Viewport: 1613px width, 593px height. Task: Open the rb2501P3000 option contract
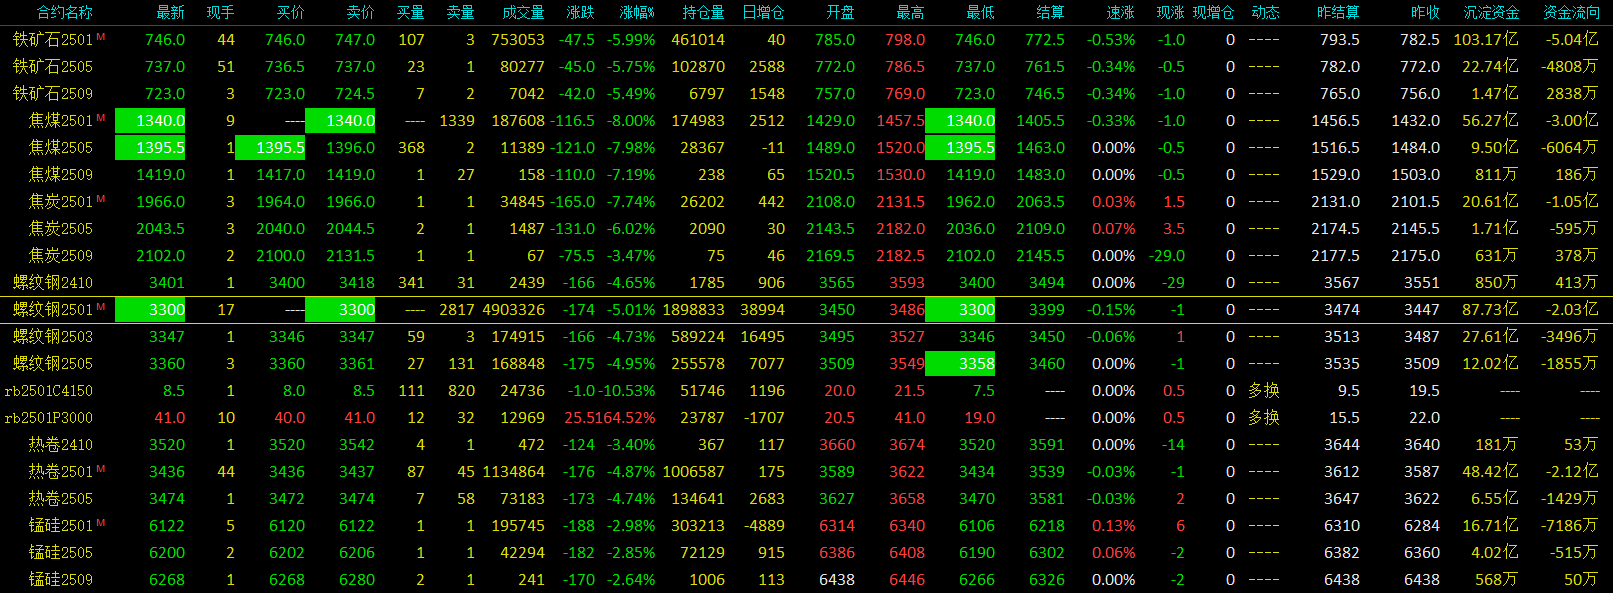(49, 418)
